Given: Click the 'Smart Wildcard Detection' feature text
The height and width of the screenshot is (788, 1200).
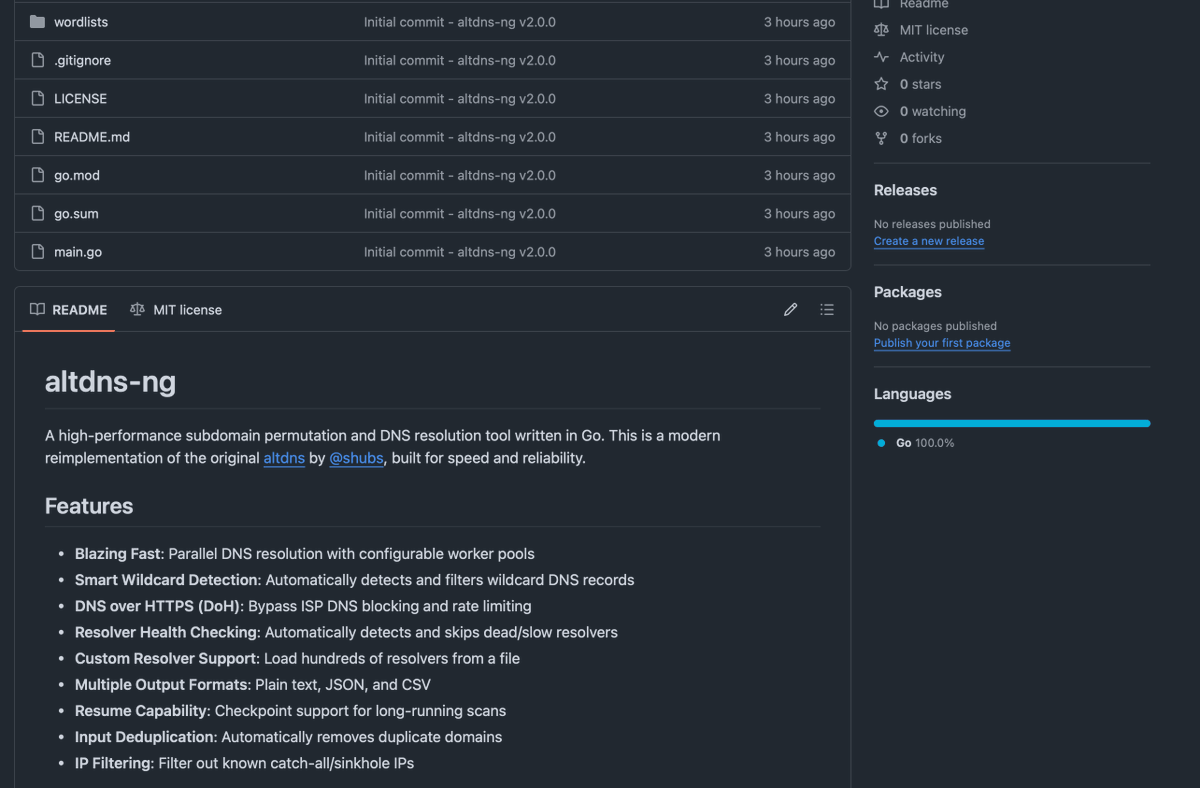Looking at the screenshot, I should [167, 580].
